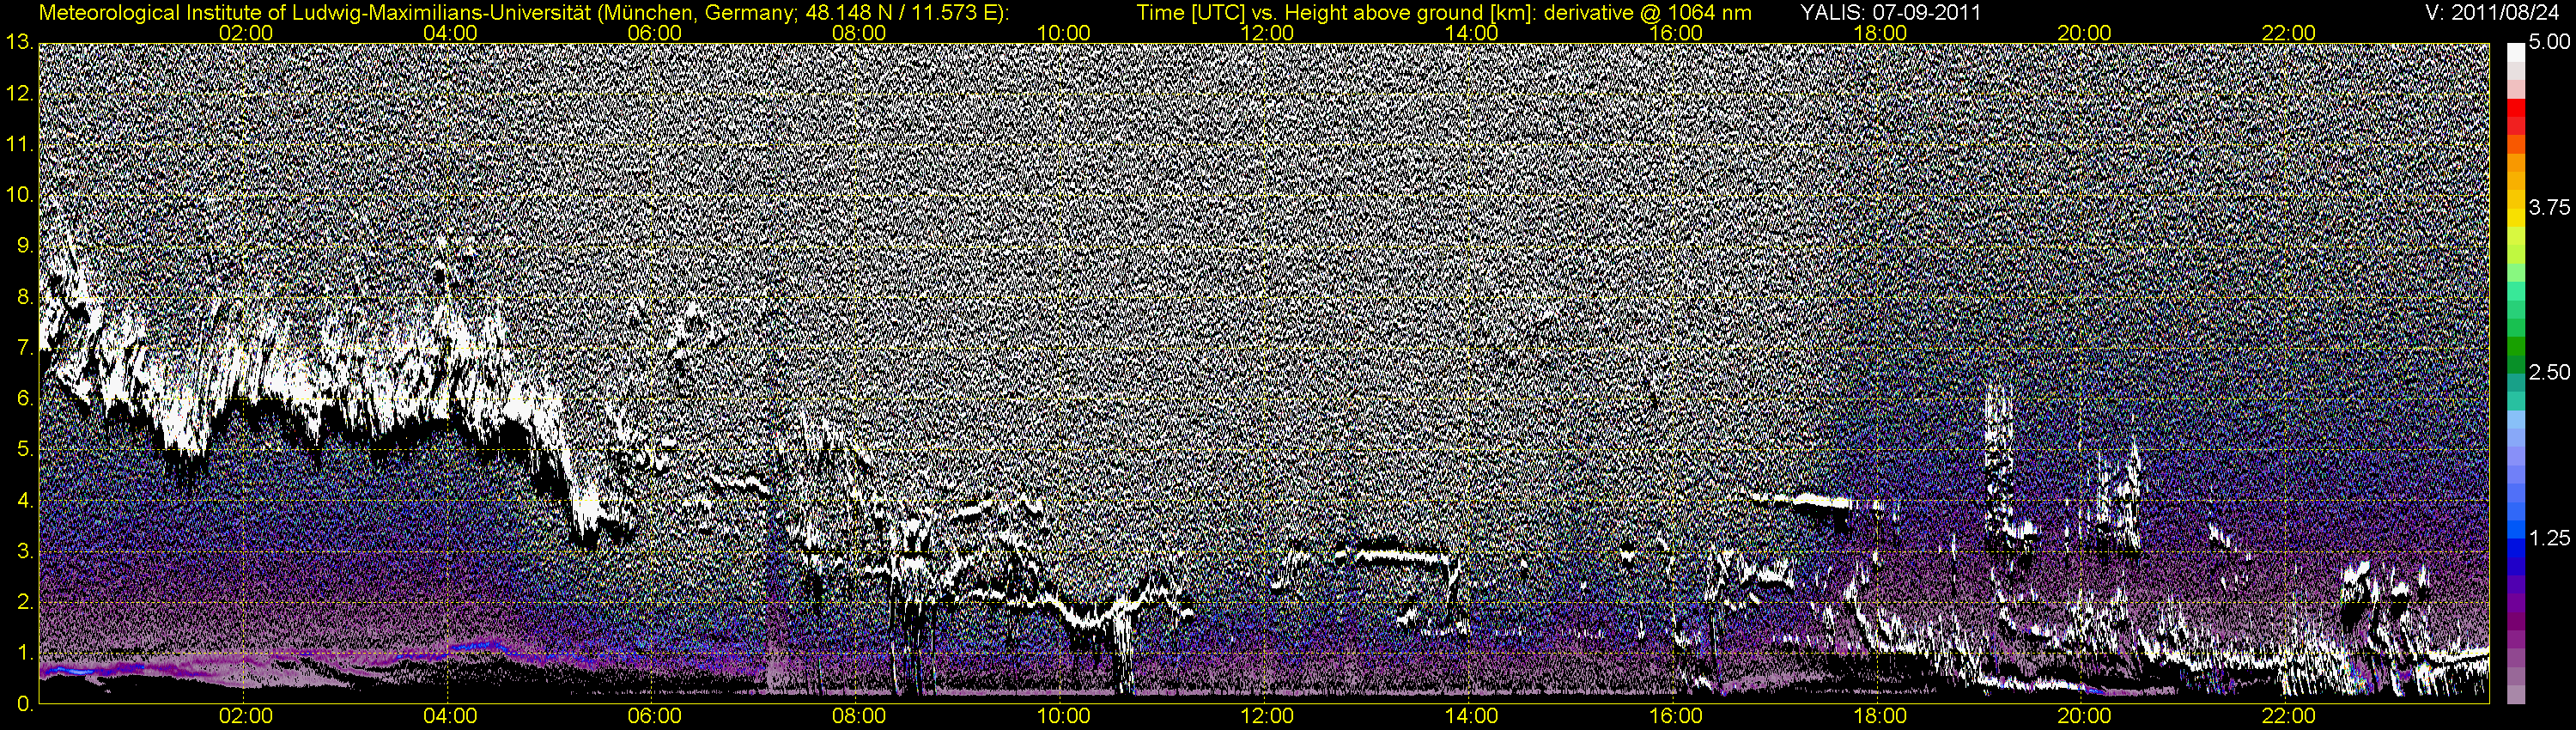This screenshot has height=730, width=2576.
Task: Click the 1.25 colorbar scale value
Action: tap(2549, 538)
